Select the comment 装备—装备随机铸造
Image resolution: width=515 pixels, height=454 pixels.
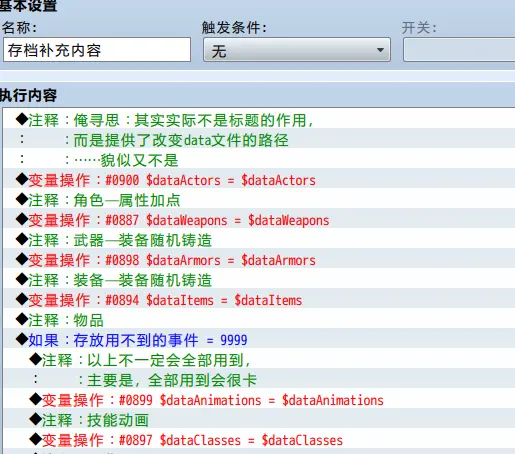click(259, 280)
